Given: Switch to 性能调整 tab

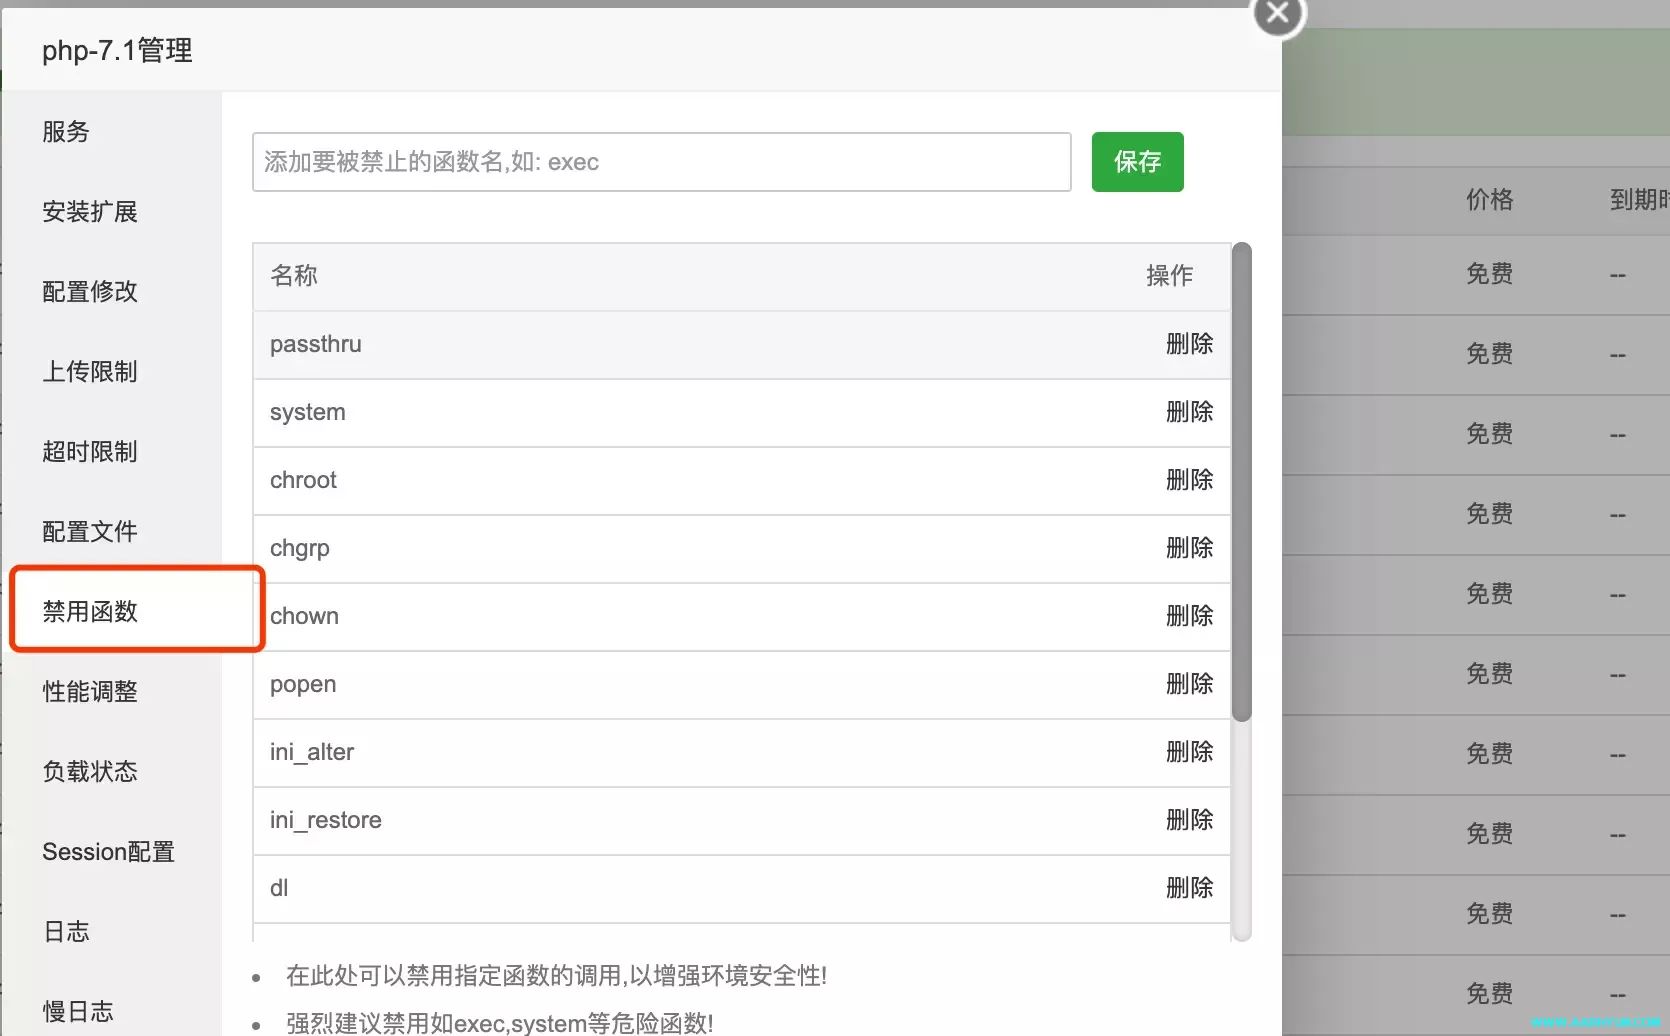Looking at the screenshot, I should [x=90, y=692].
